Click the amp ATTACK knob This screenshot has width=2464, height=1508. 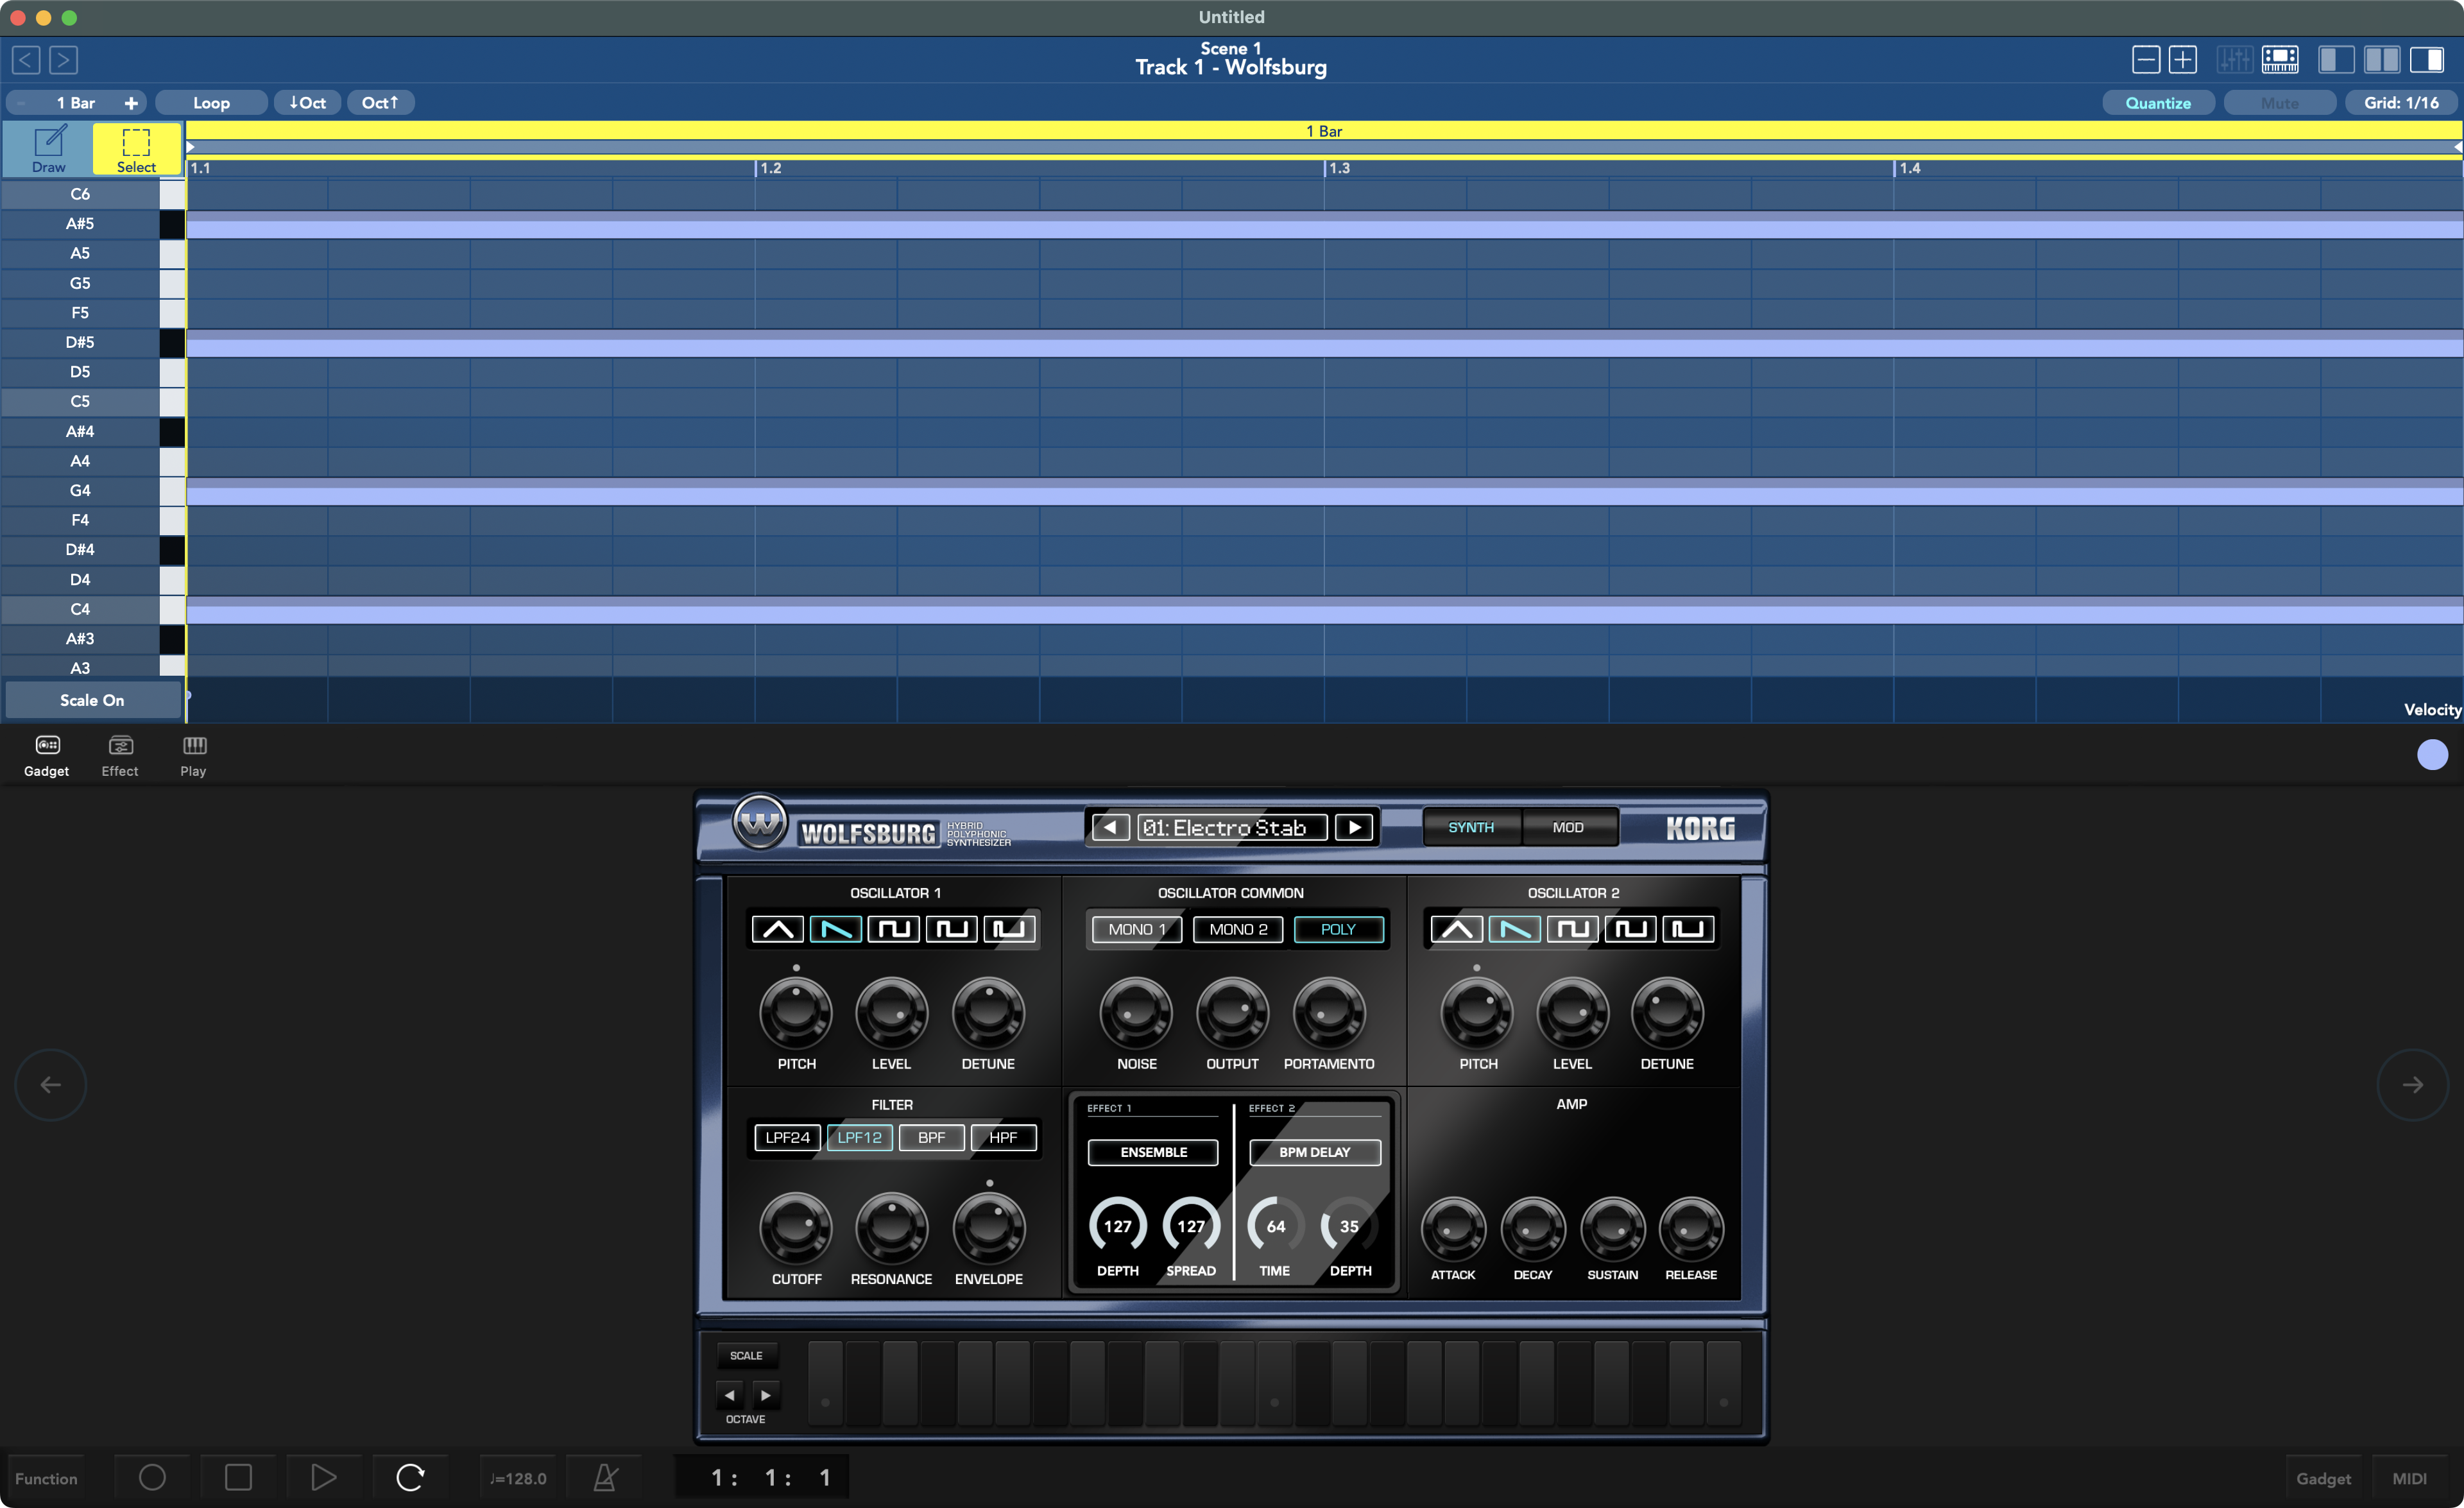coord(1453,1229)
